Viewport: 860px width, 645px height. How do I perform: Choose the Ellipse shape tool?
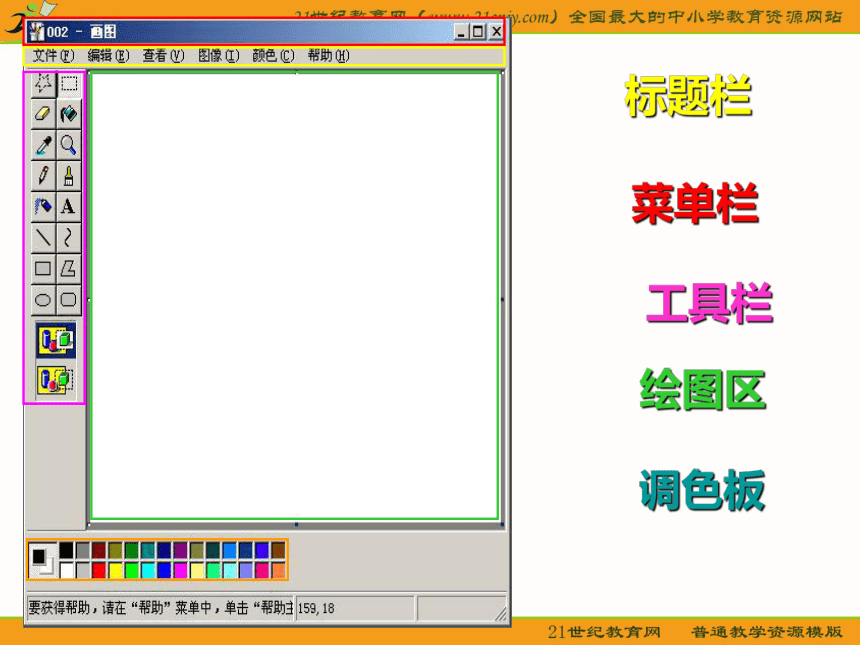pos(43,300)
